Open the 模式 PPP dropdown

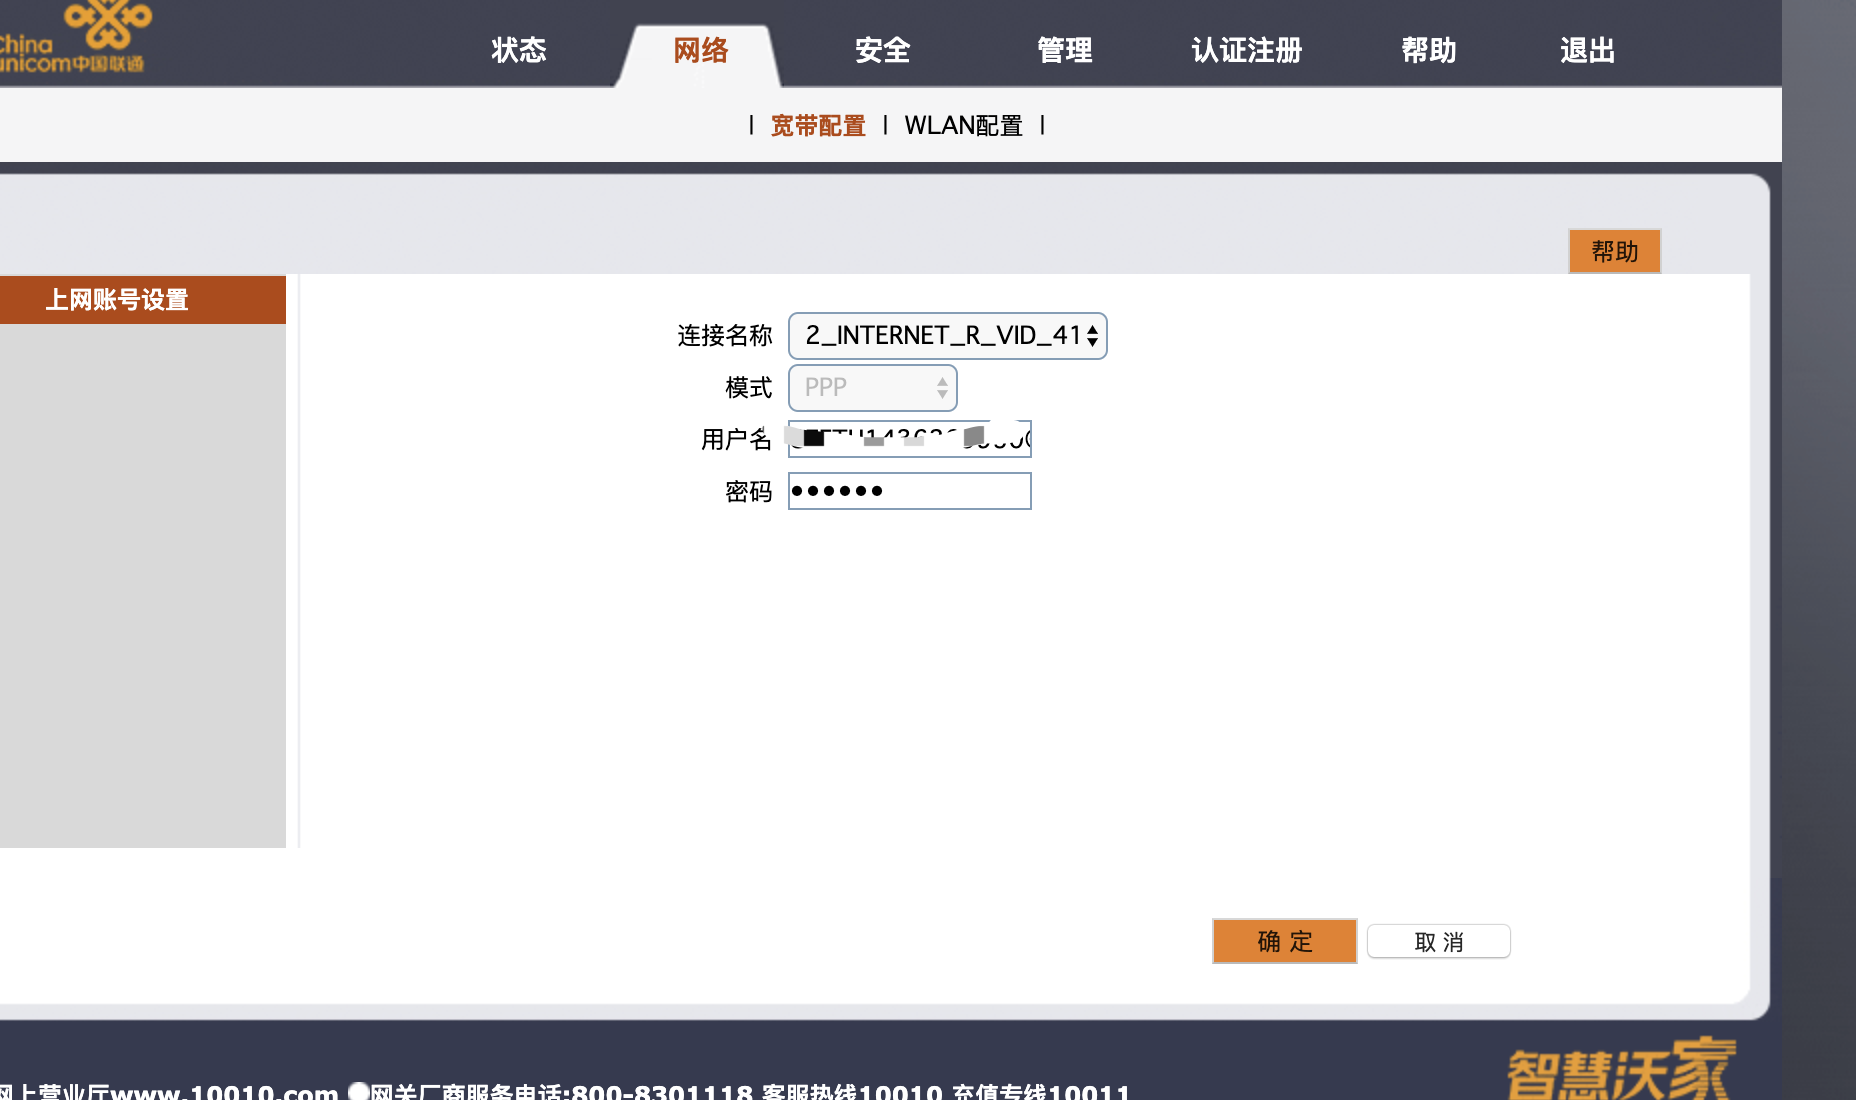click(873, 388)
